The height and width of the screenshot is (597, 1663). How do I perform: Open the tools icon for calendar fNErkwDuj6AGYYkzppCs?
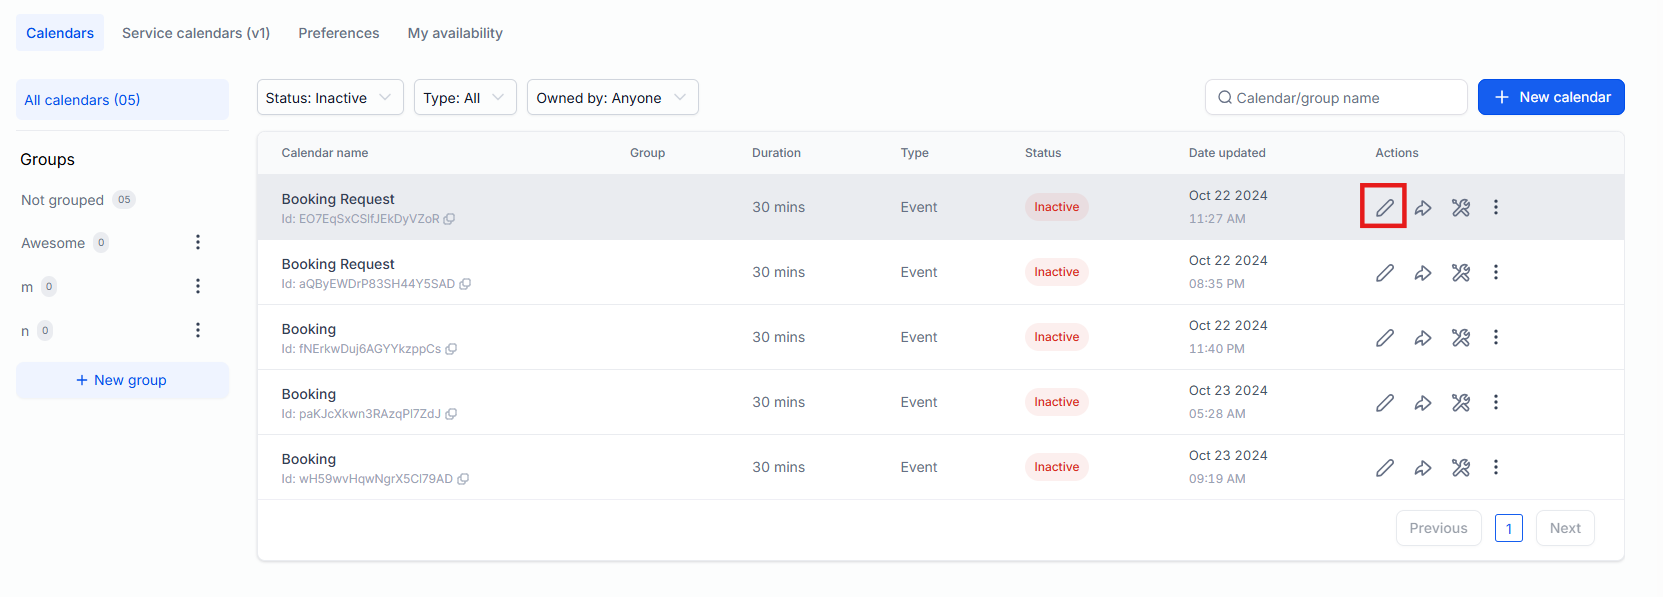[x=1460, y=338]
